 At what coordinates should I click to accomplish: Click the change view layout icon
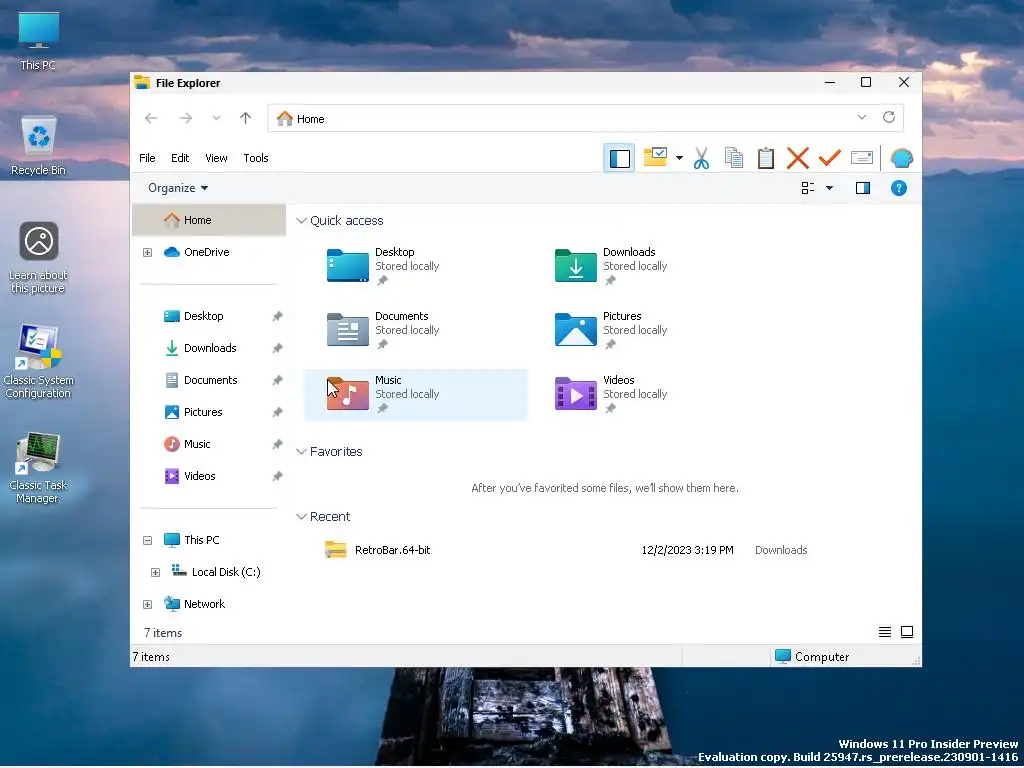[808, 188]
